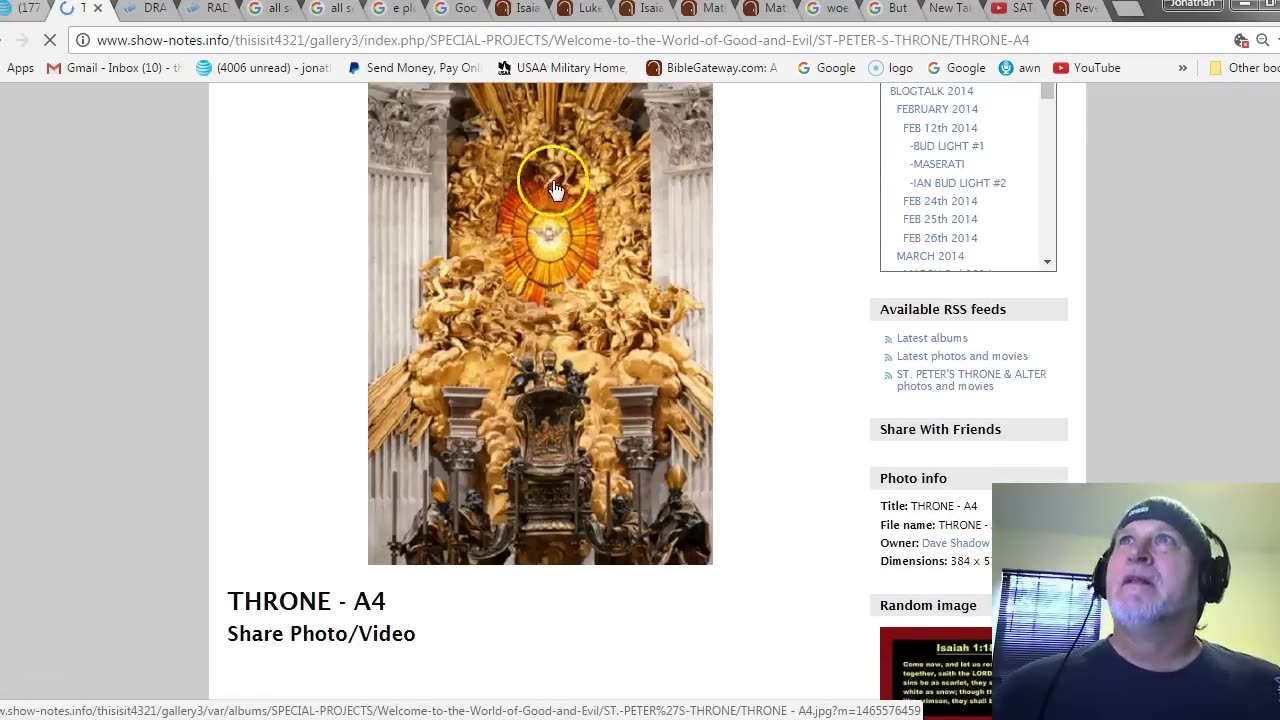Select FEB 12th 2014 in the album tree
This screenshot has width=1280, height=720.
(940, 128)
